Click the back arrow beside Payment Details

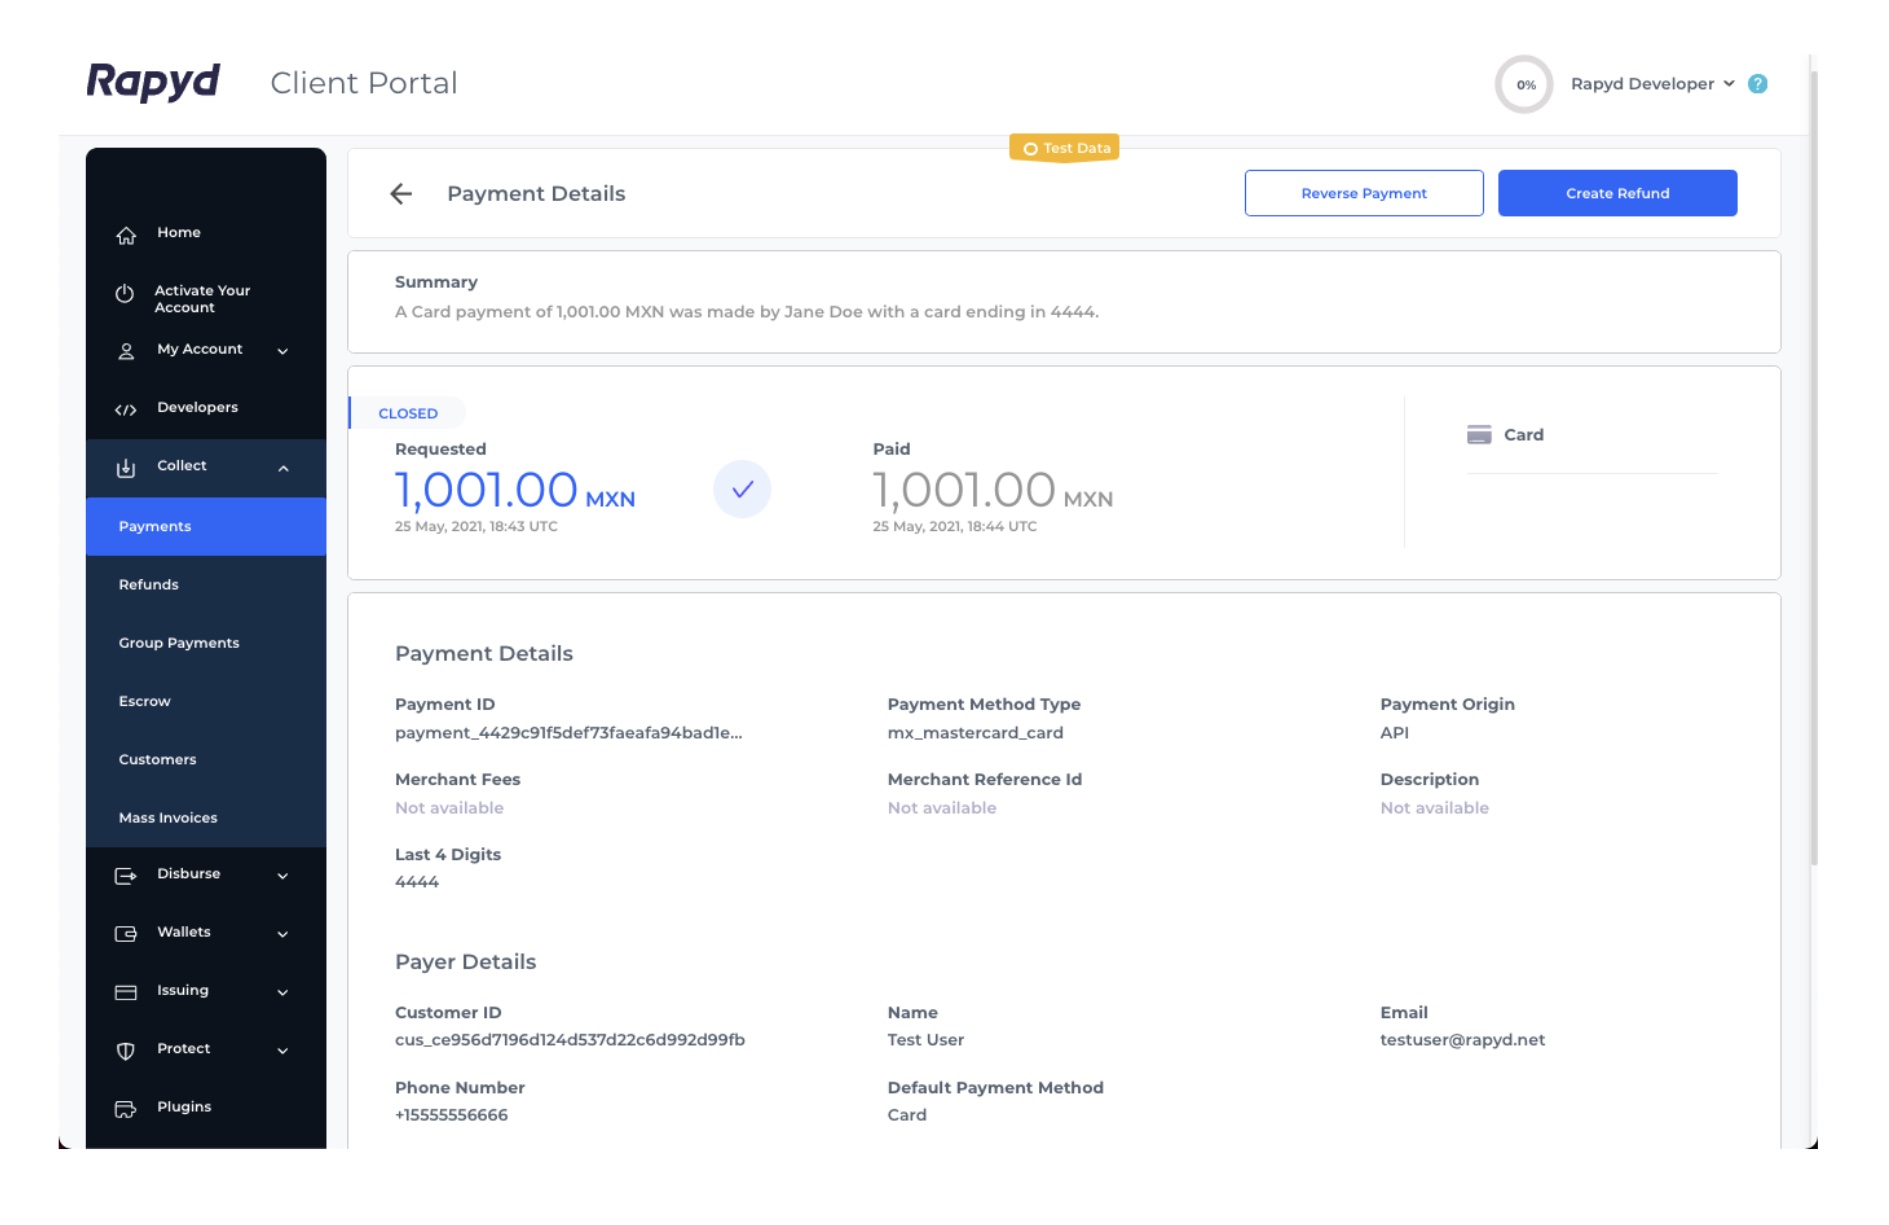tap(401, 194)
